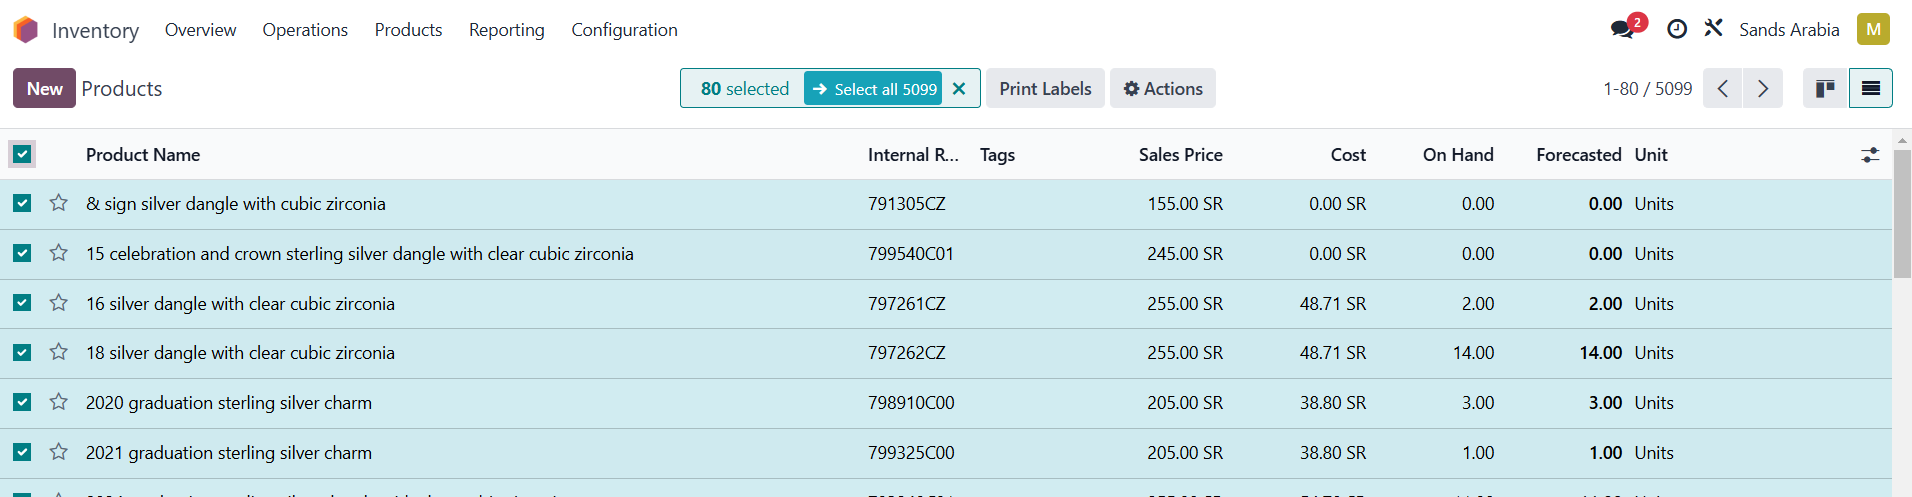The height and width of the screenshot is (497, 1912).
Task: Click Select all 5099 button
Action: [874, 89]
